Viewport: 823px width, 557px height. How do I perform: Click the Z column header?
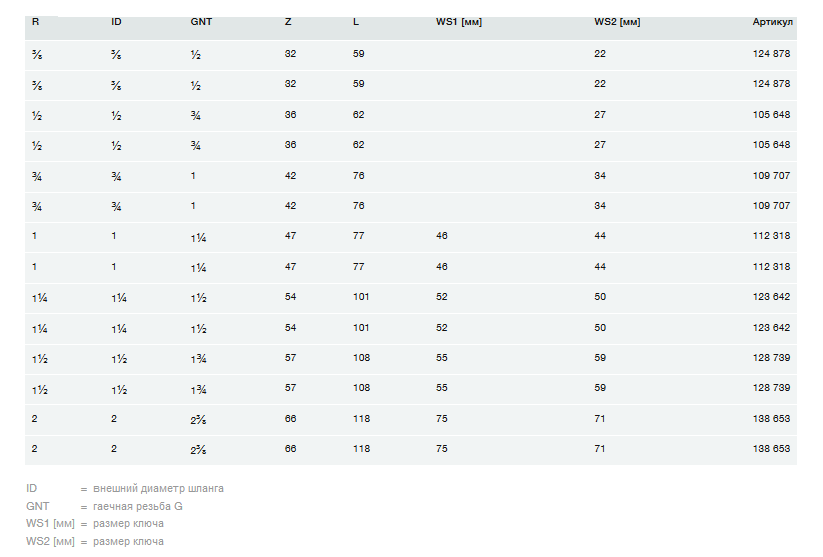pos(288,21)
